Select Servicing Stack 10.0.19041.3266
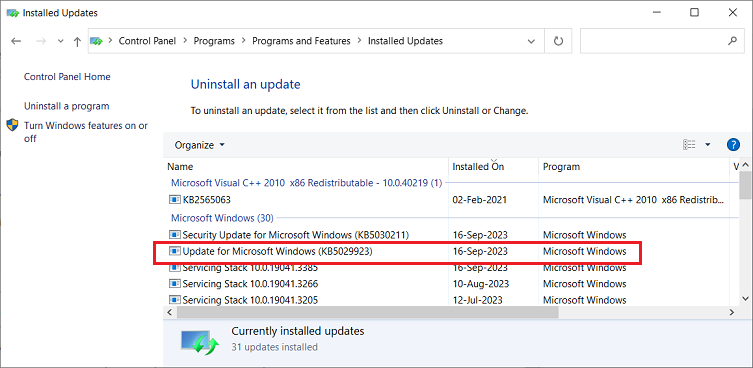Viewport: 753px width, 368px height. tap(250, 284)
